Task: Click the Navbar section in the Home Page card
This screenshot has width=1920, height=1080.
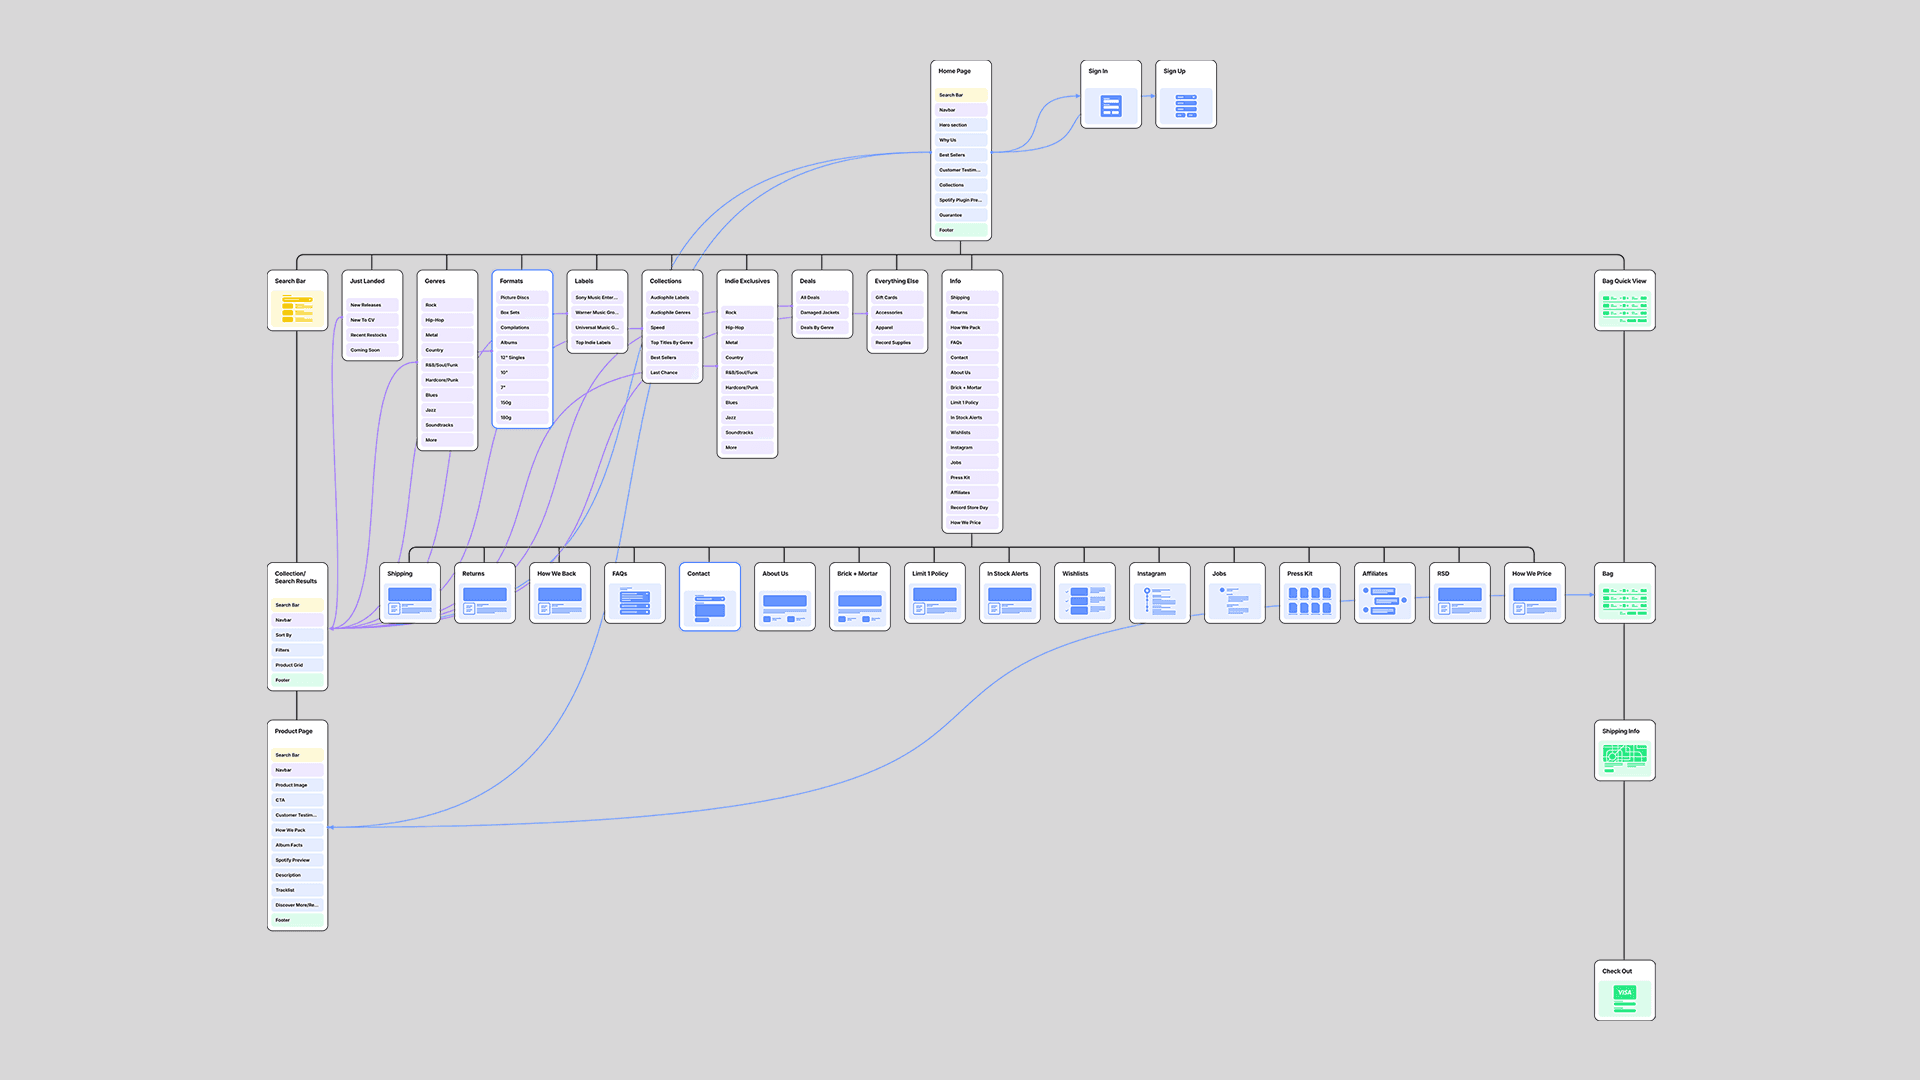Action: (x=960, y=110)
